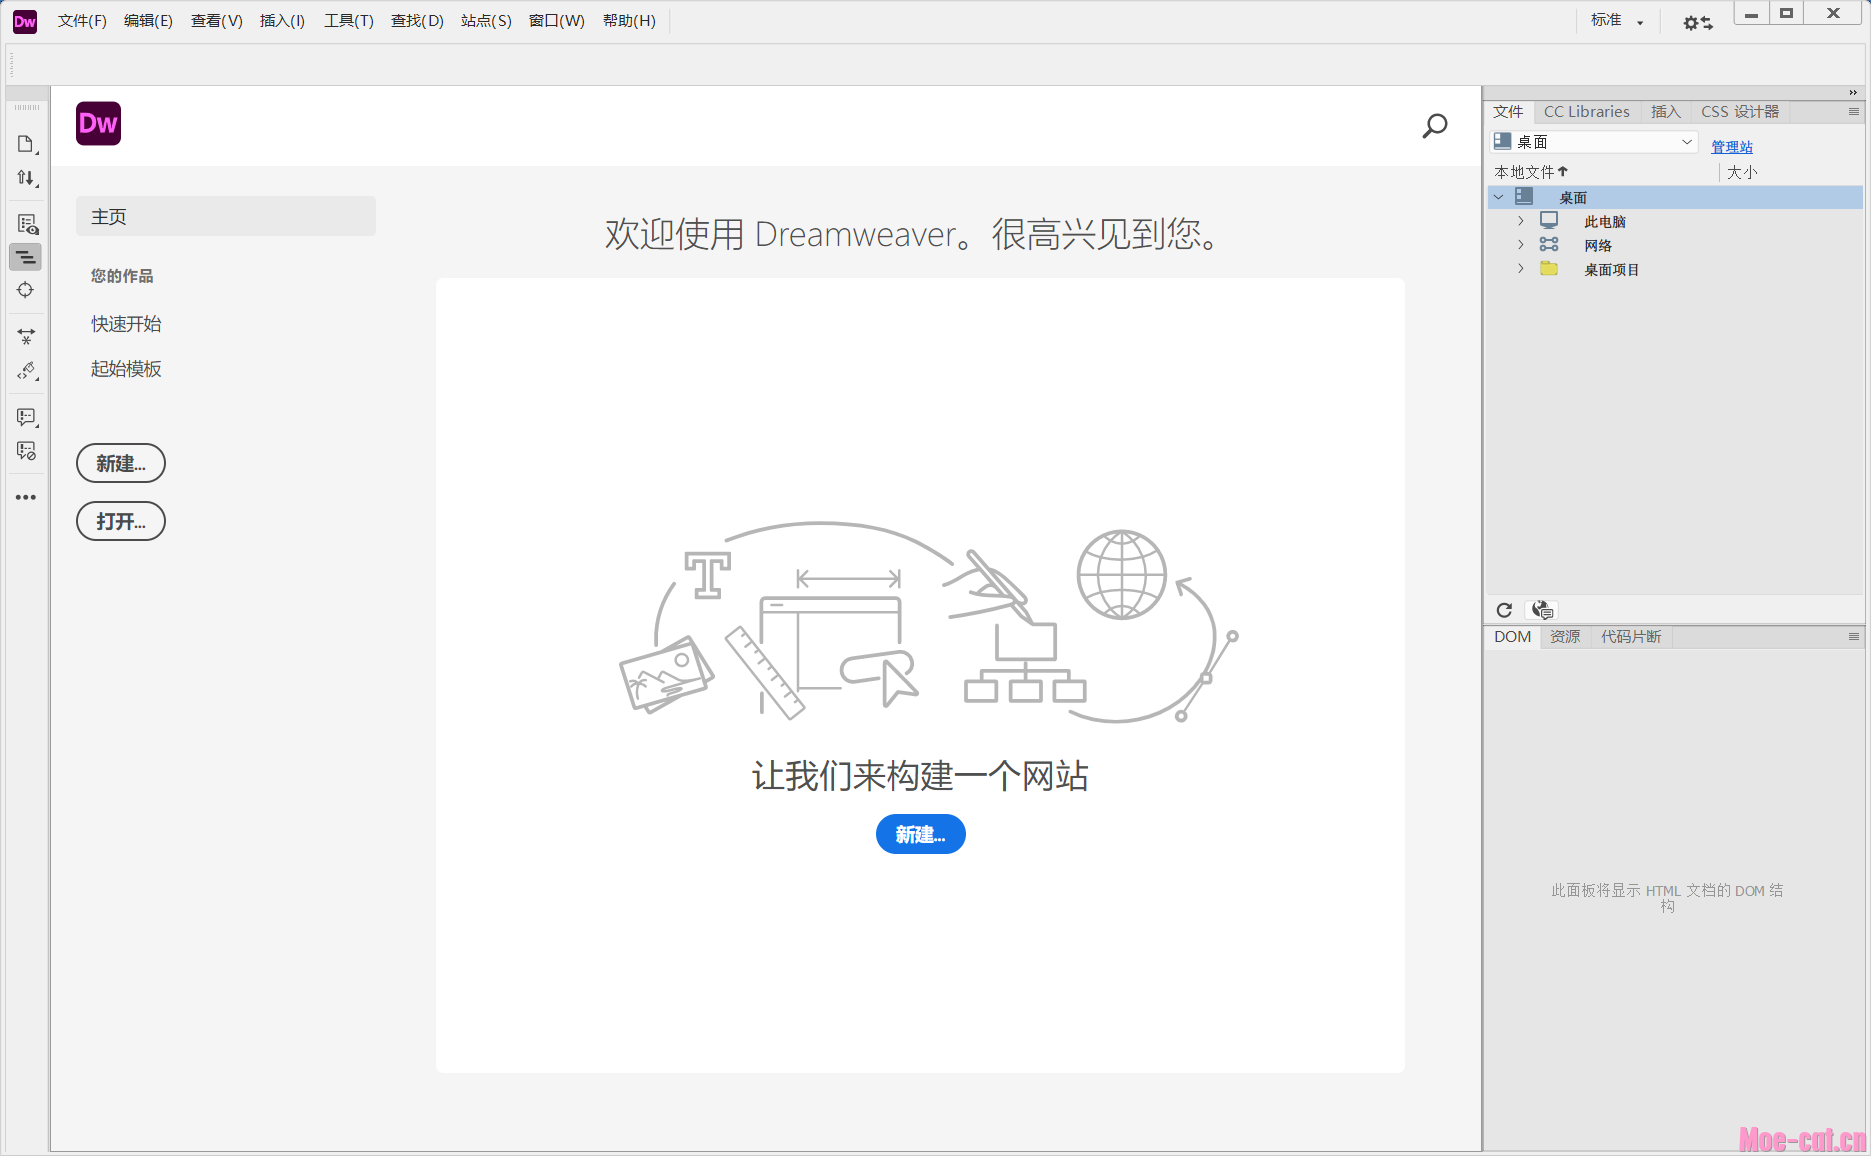Click the open documents icon in the left toolbar
1871x1156 pixels.
click(26, 144)
